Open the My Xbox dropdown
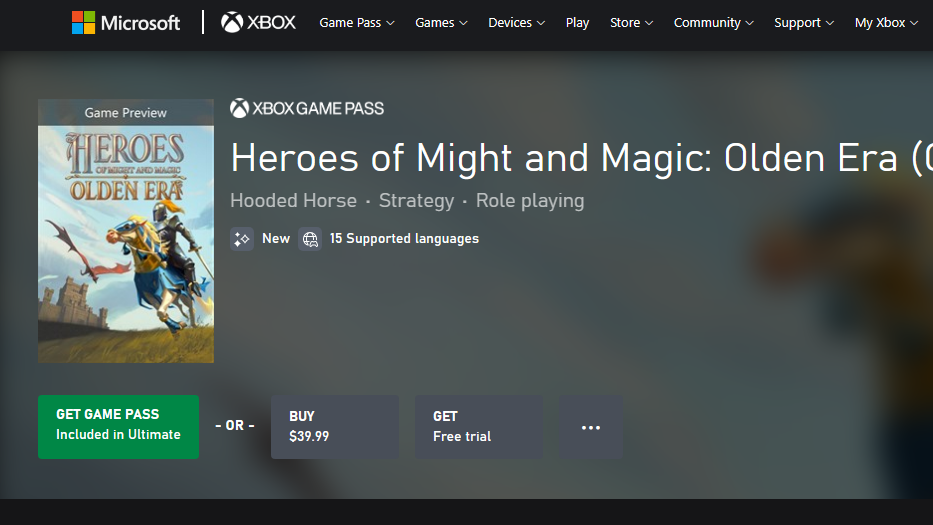The image size is (933, 525). pyautogui.click(x=886, y=23)
